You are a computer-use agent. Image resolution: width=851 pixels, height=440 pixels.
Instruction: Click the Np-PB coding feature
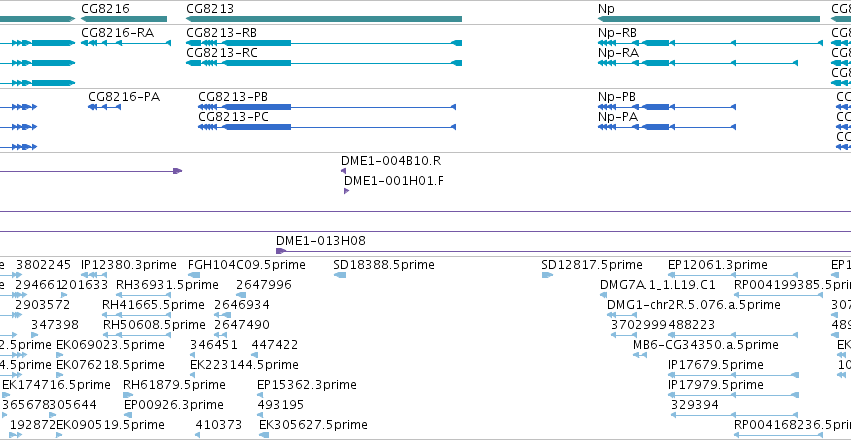point(667,107)
